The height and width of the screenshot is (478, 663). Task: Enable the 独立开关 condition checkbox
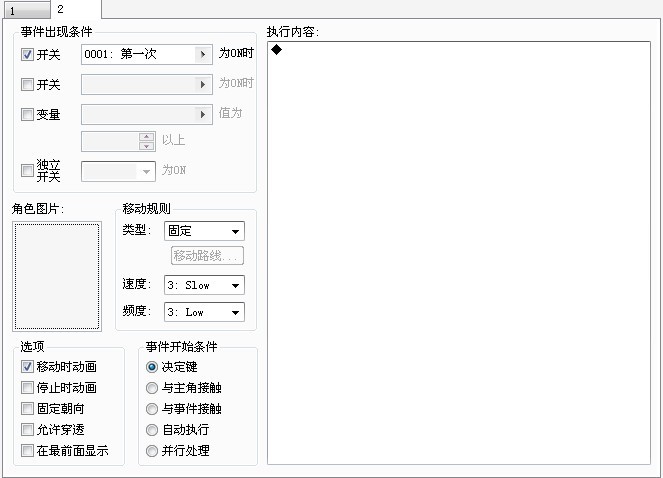(27, 170)
